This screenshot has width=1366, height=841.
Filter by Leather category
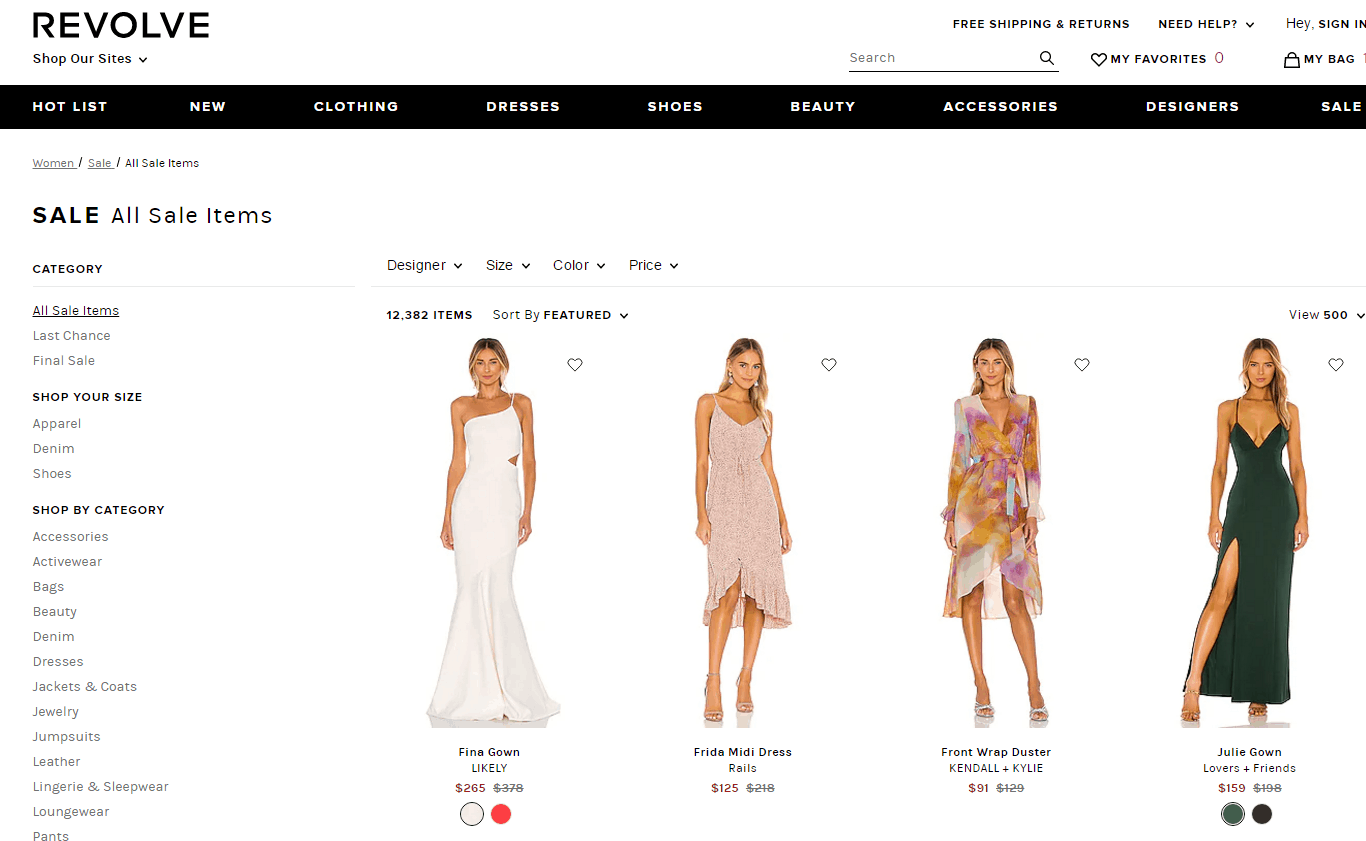57,762
